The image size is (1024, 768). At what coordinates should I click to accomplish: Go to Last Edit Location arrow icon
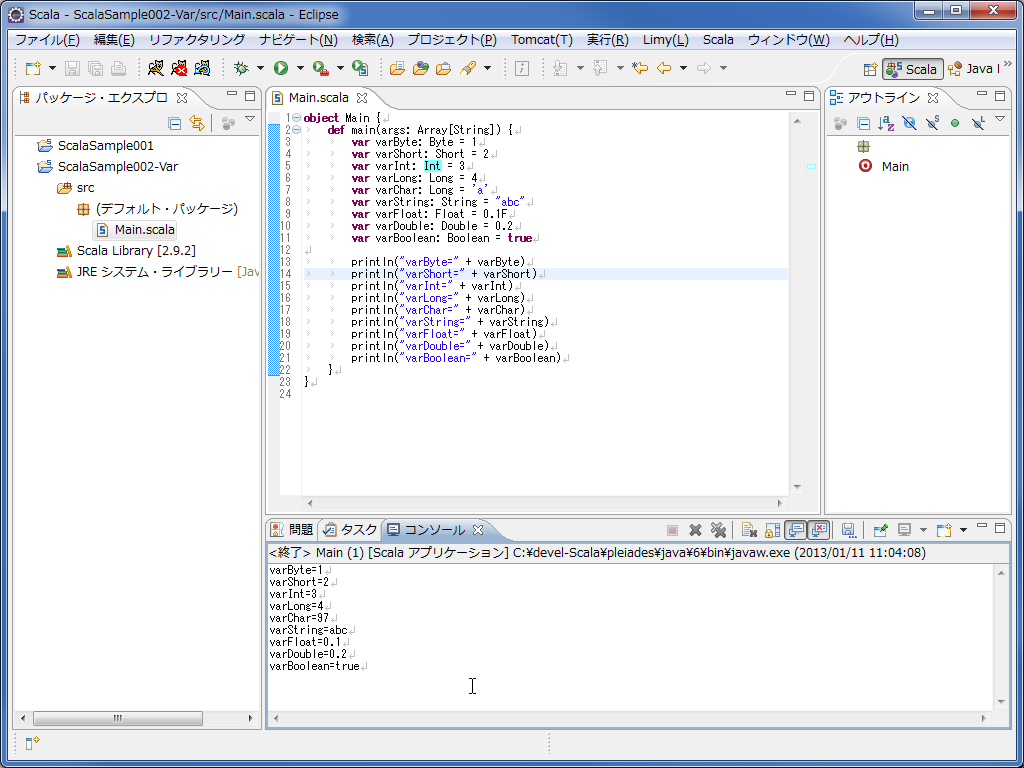pos(640,68)
